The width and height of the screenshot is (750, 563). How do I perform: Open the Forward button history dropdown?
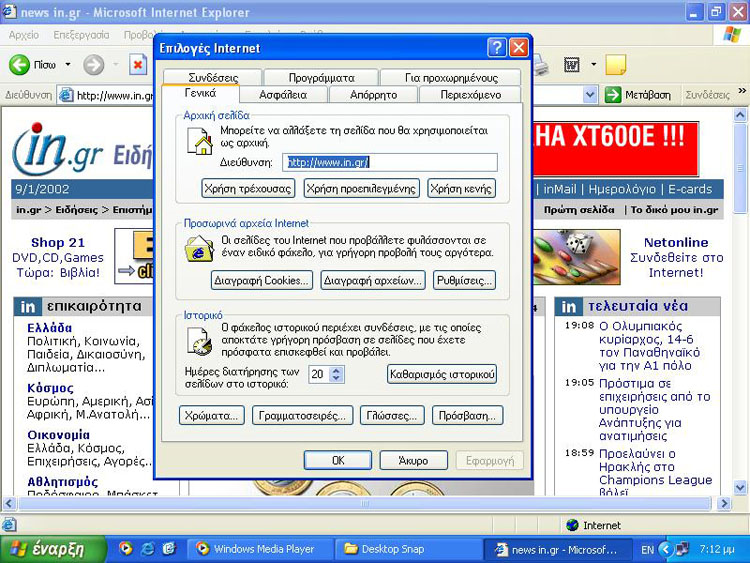pyautogui.click(x=115, y=64)
